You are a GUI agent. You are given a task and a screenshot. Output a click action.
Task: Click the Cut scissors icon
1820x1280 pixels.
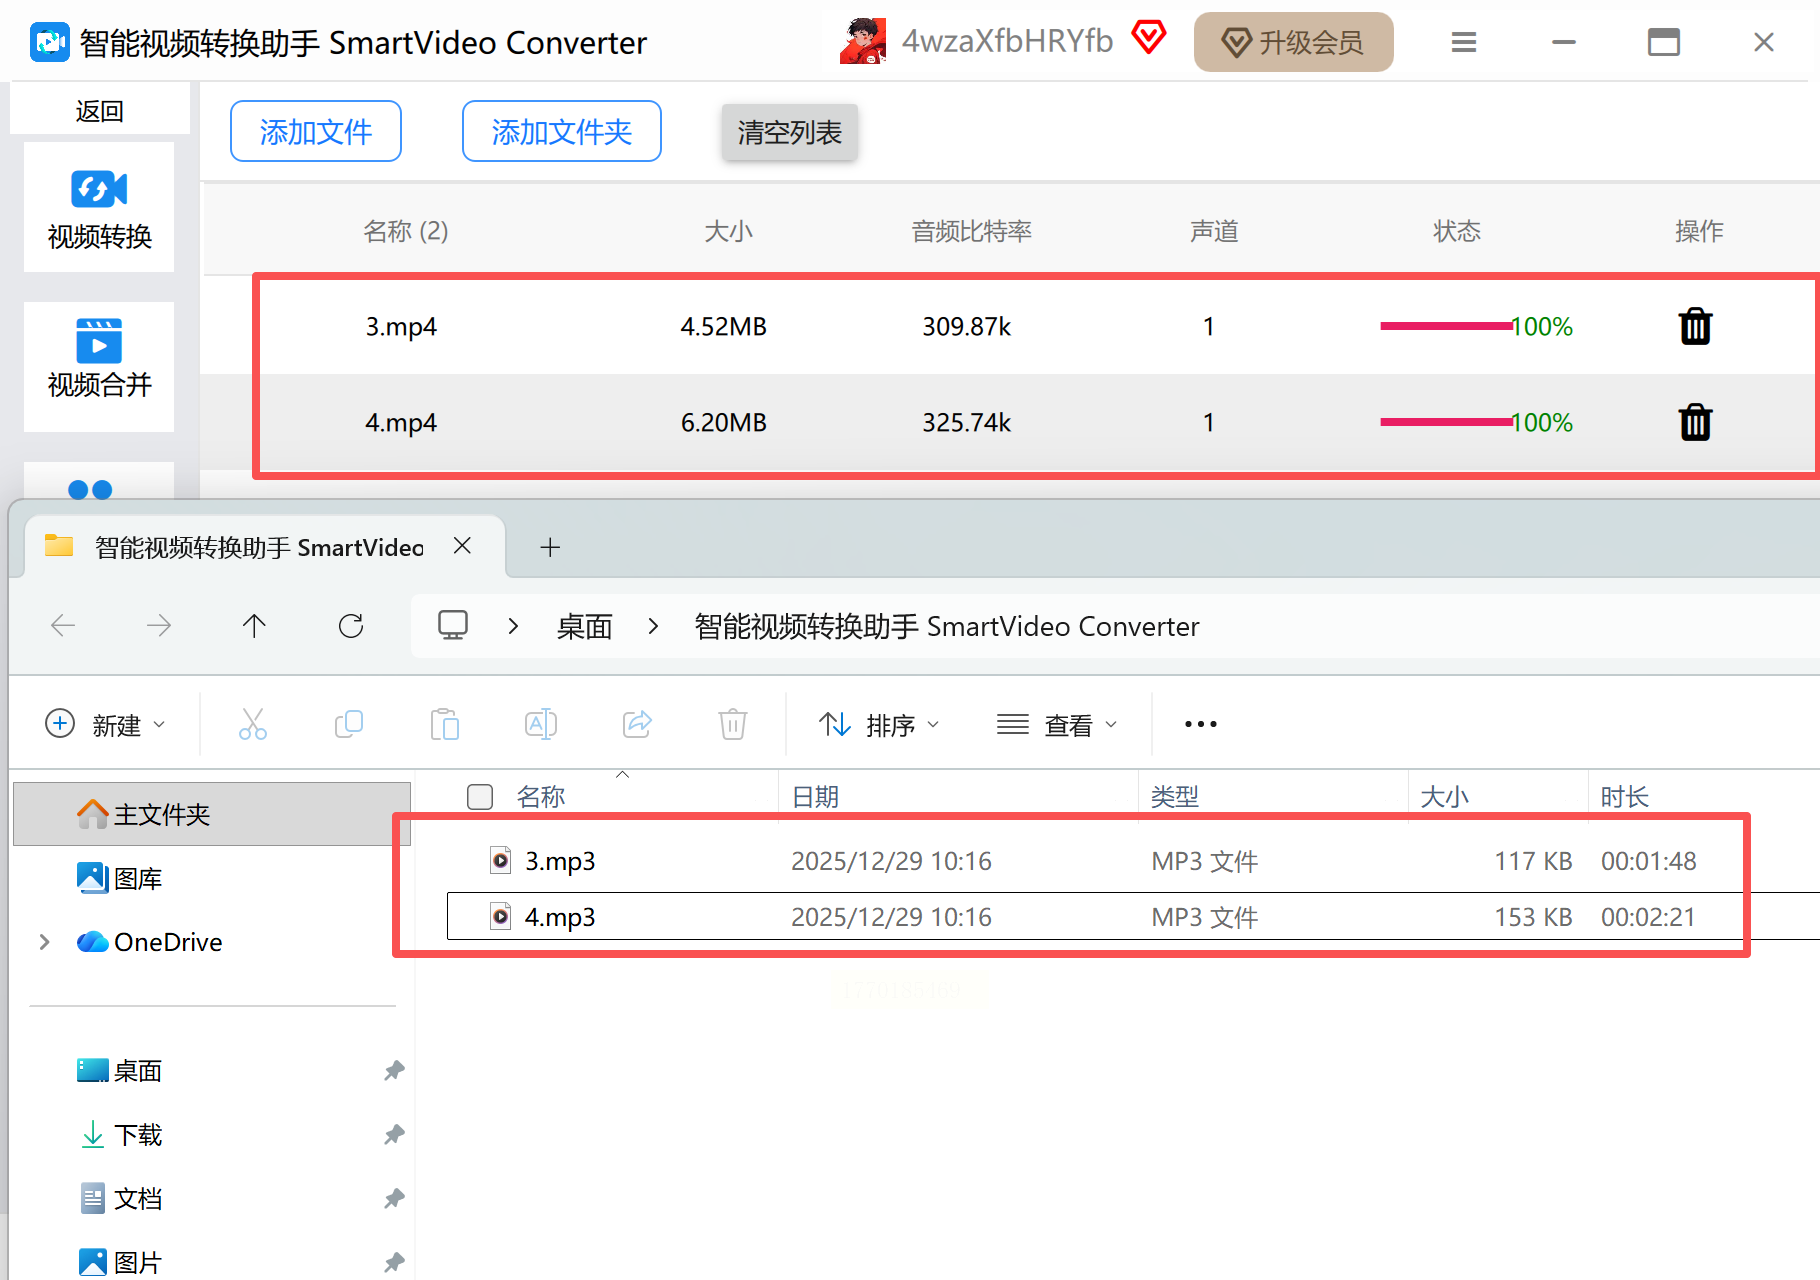click(253, 724)
